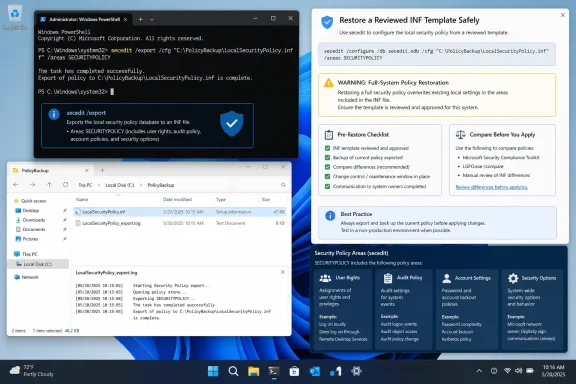Open Settings gear from taskbar

pyautogui.click(x=356, y=371)
